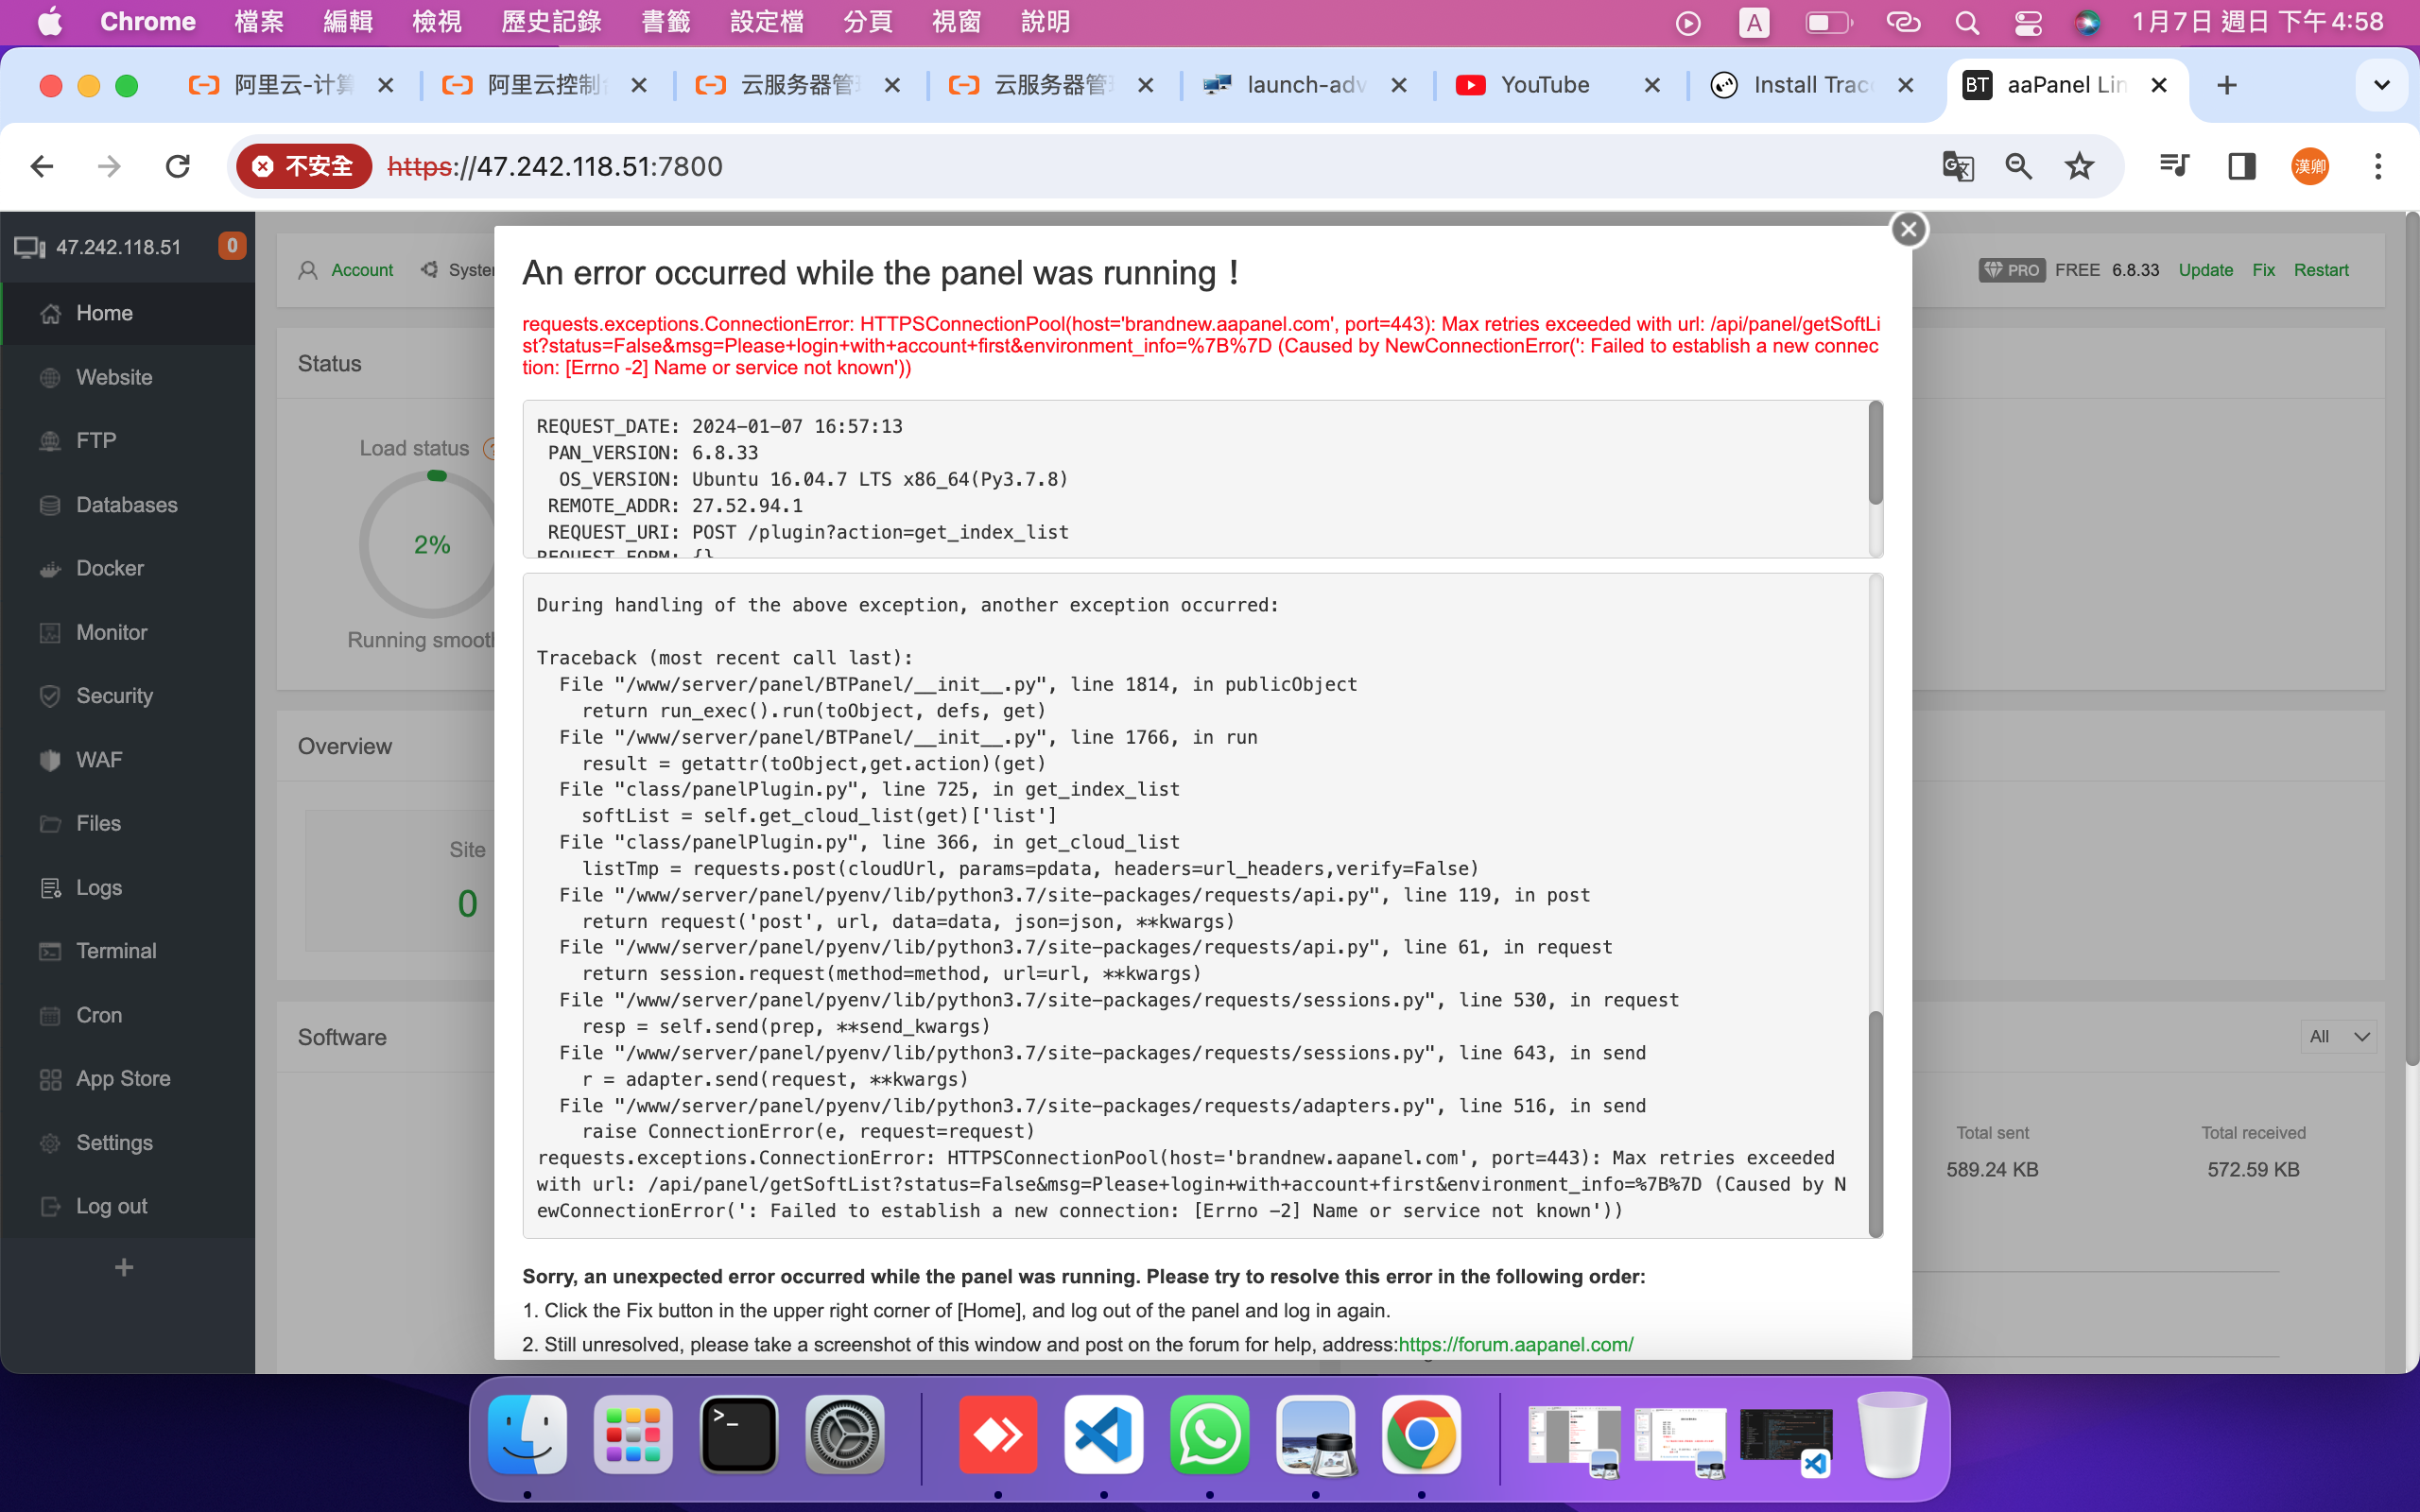Screen dimensions: 2420x1512
Task: Expand Chrome tab search chevron
Action: click(x=2382, y=85)
